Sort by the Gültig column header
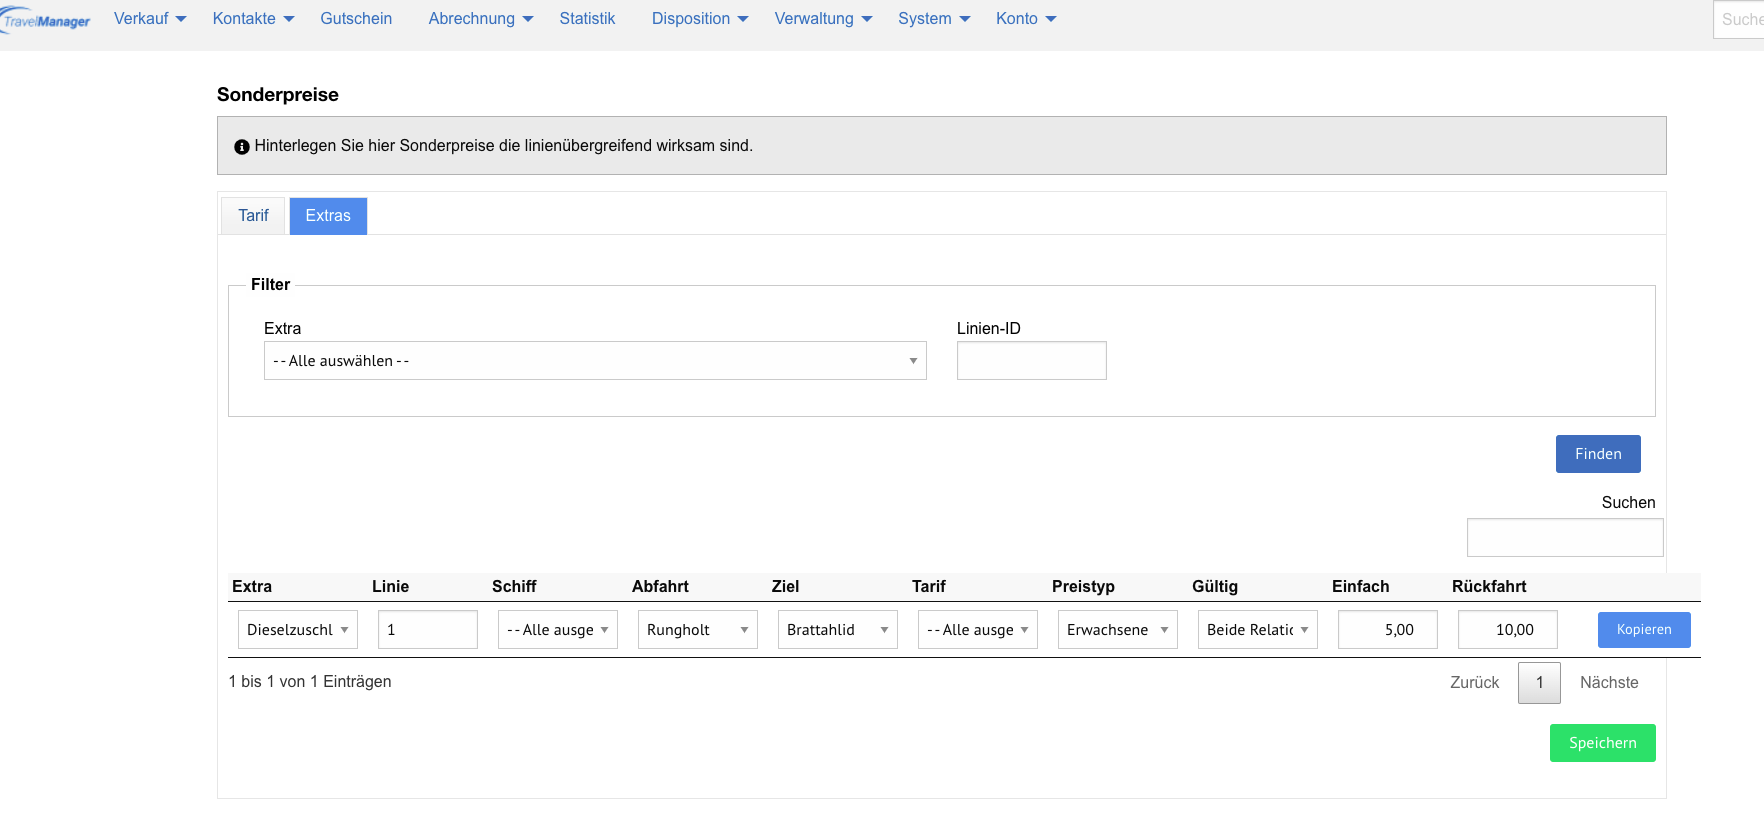The image size is (1764, 838). pos(1215,587)
